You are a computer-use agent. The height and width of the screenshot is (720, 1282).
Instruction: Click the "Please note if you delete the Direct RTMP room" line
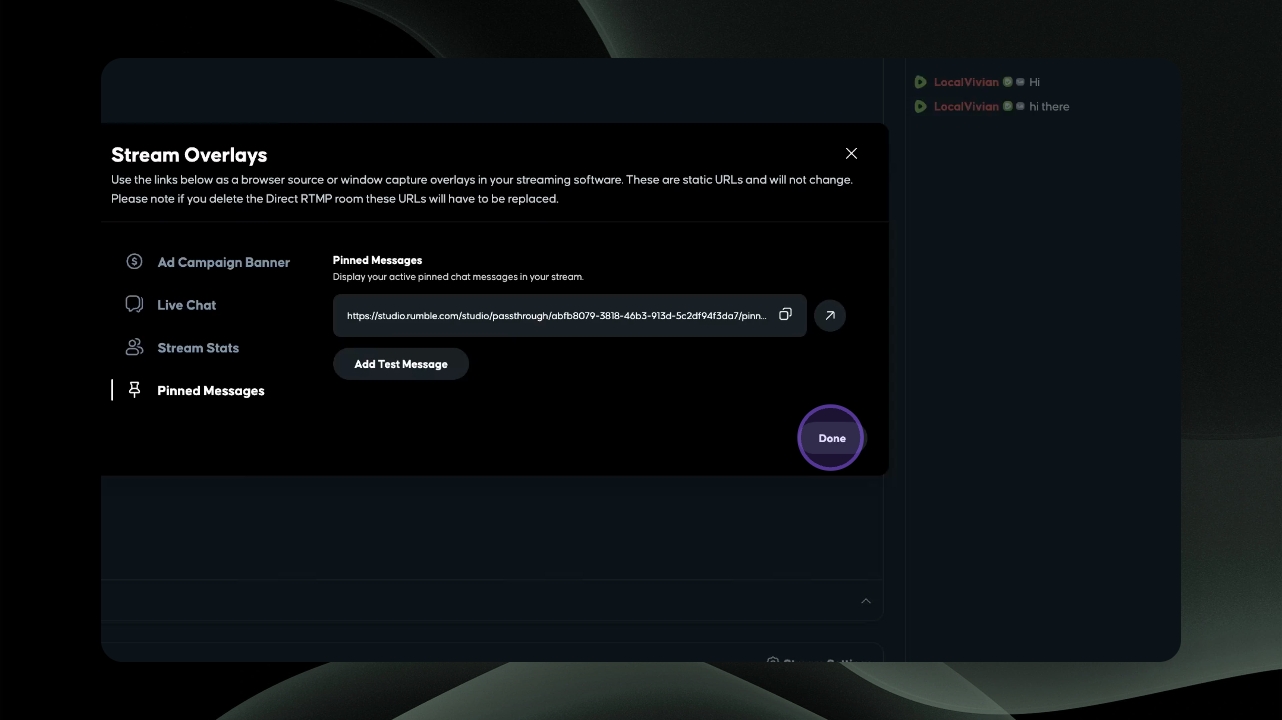click(x=335, y=199)
